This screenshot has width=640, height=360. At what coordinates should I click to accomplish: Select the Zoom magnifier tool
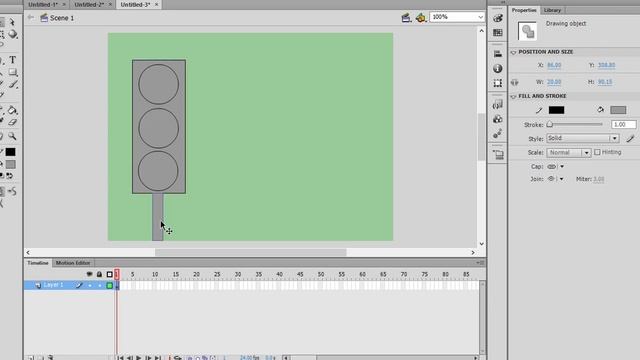pyautogui.click(x=13, y=136)
